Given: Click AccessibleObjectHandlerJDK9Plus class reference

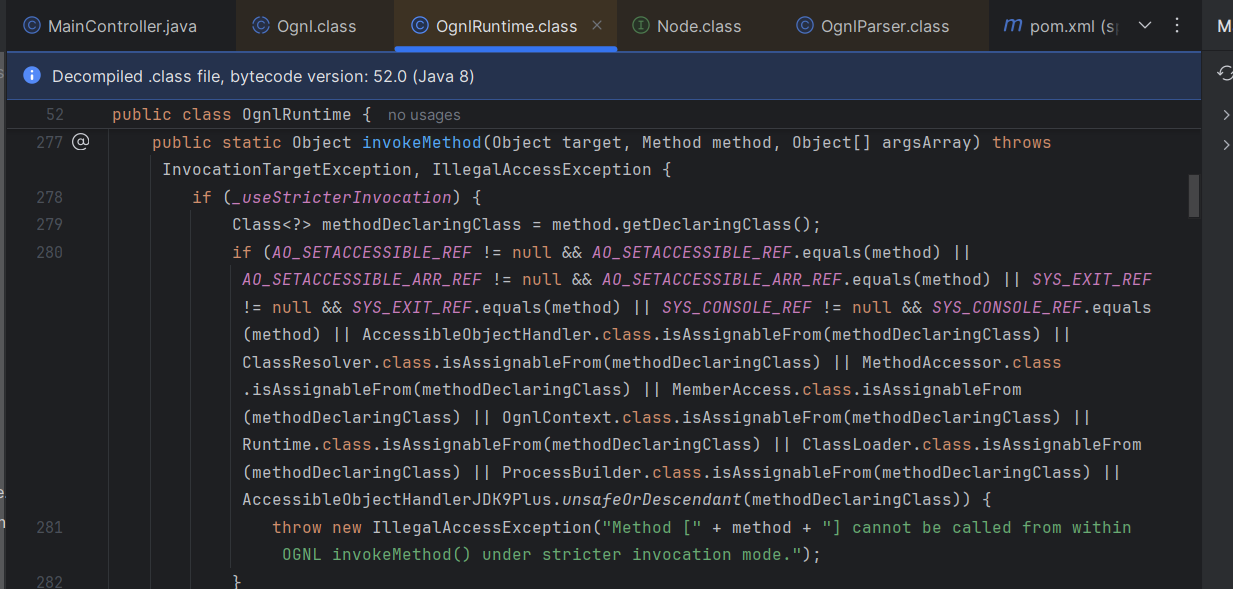Looking at the screenshot, I should [x=397, y=499].
